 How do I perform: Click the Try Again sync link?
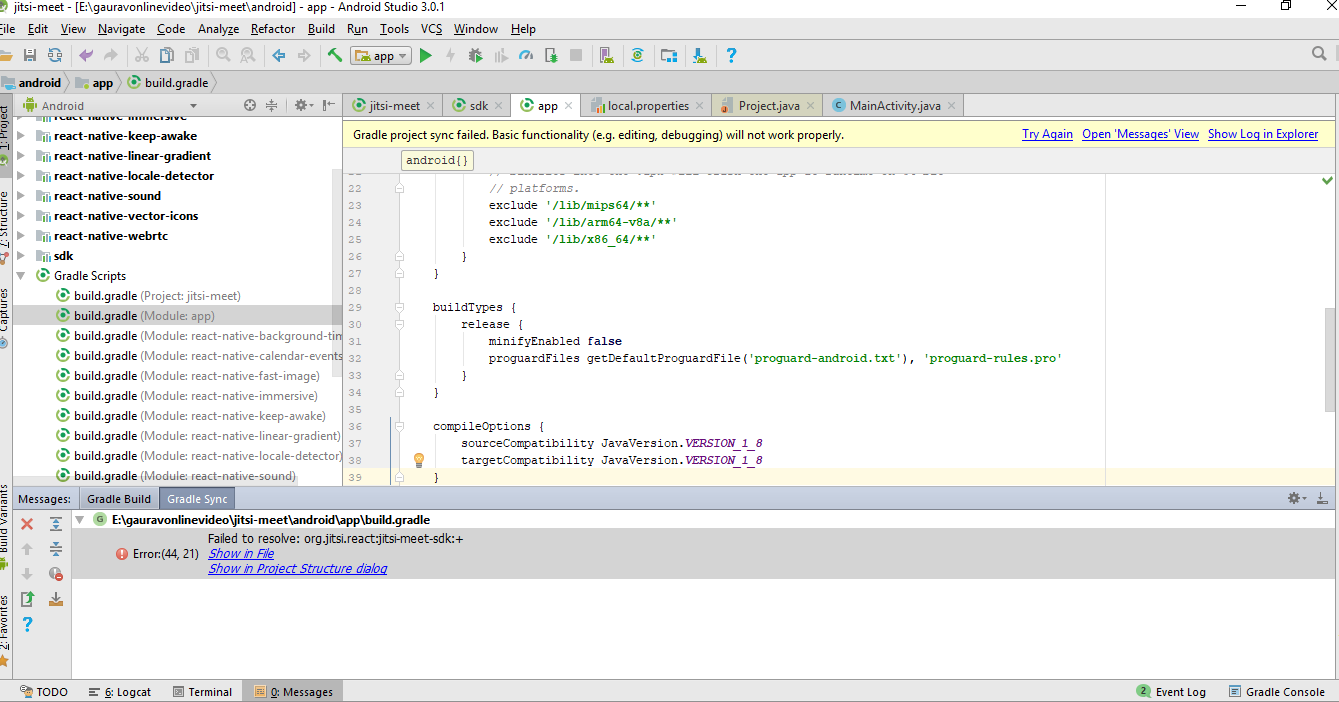click(x=1047, y=133)
